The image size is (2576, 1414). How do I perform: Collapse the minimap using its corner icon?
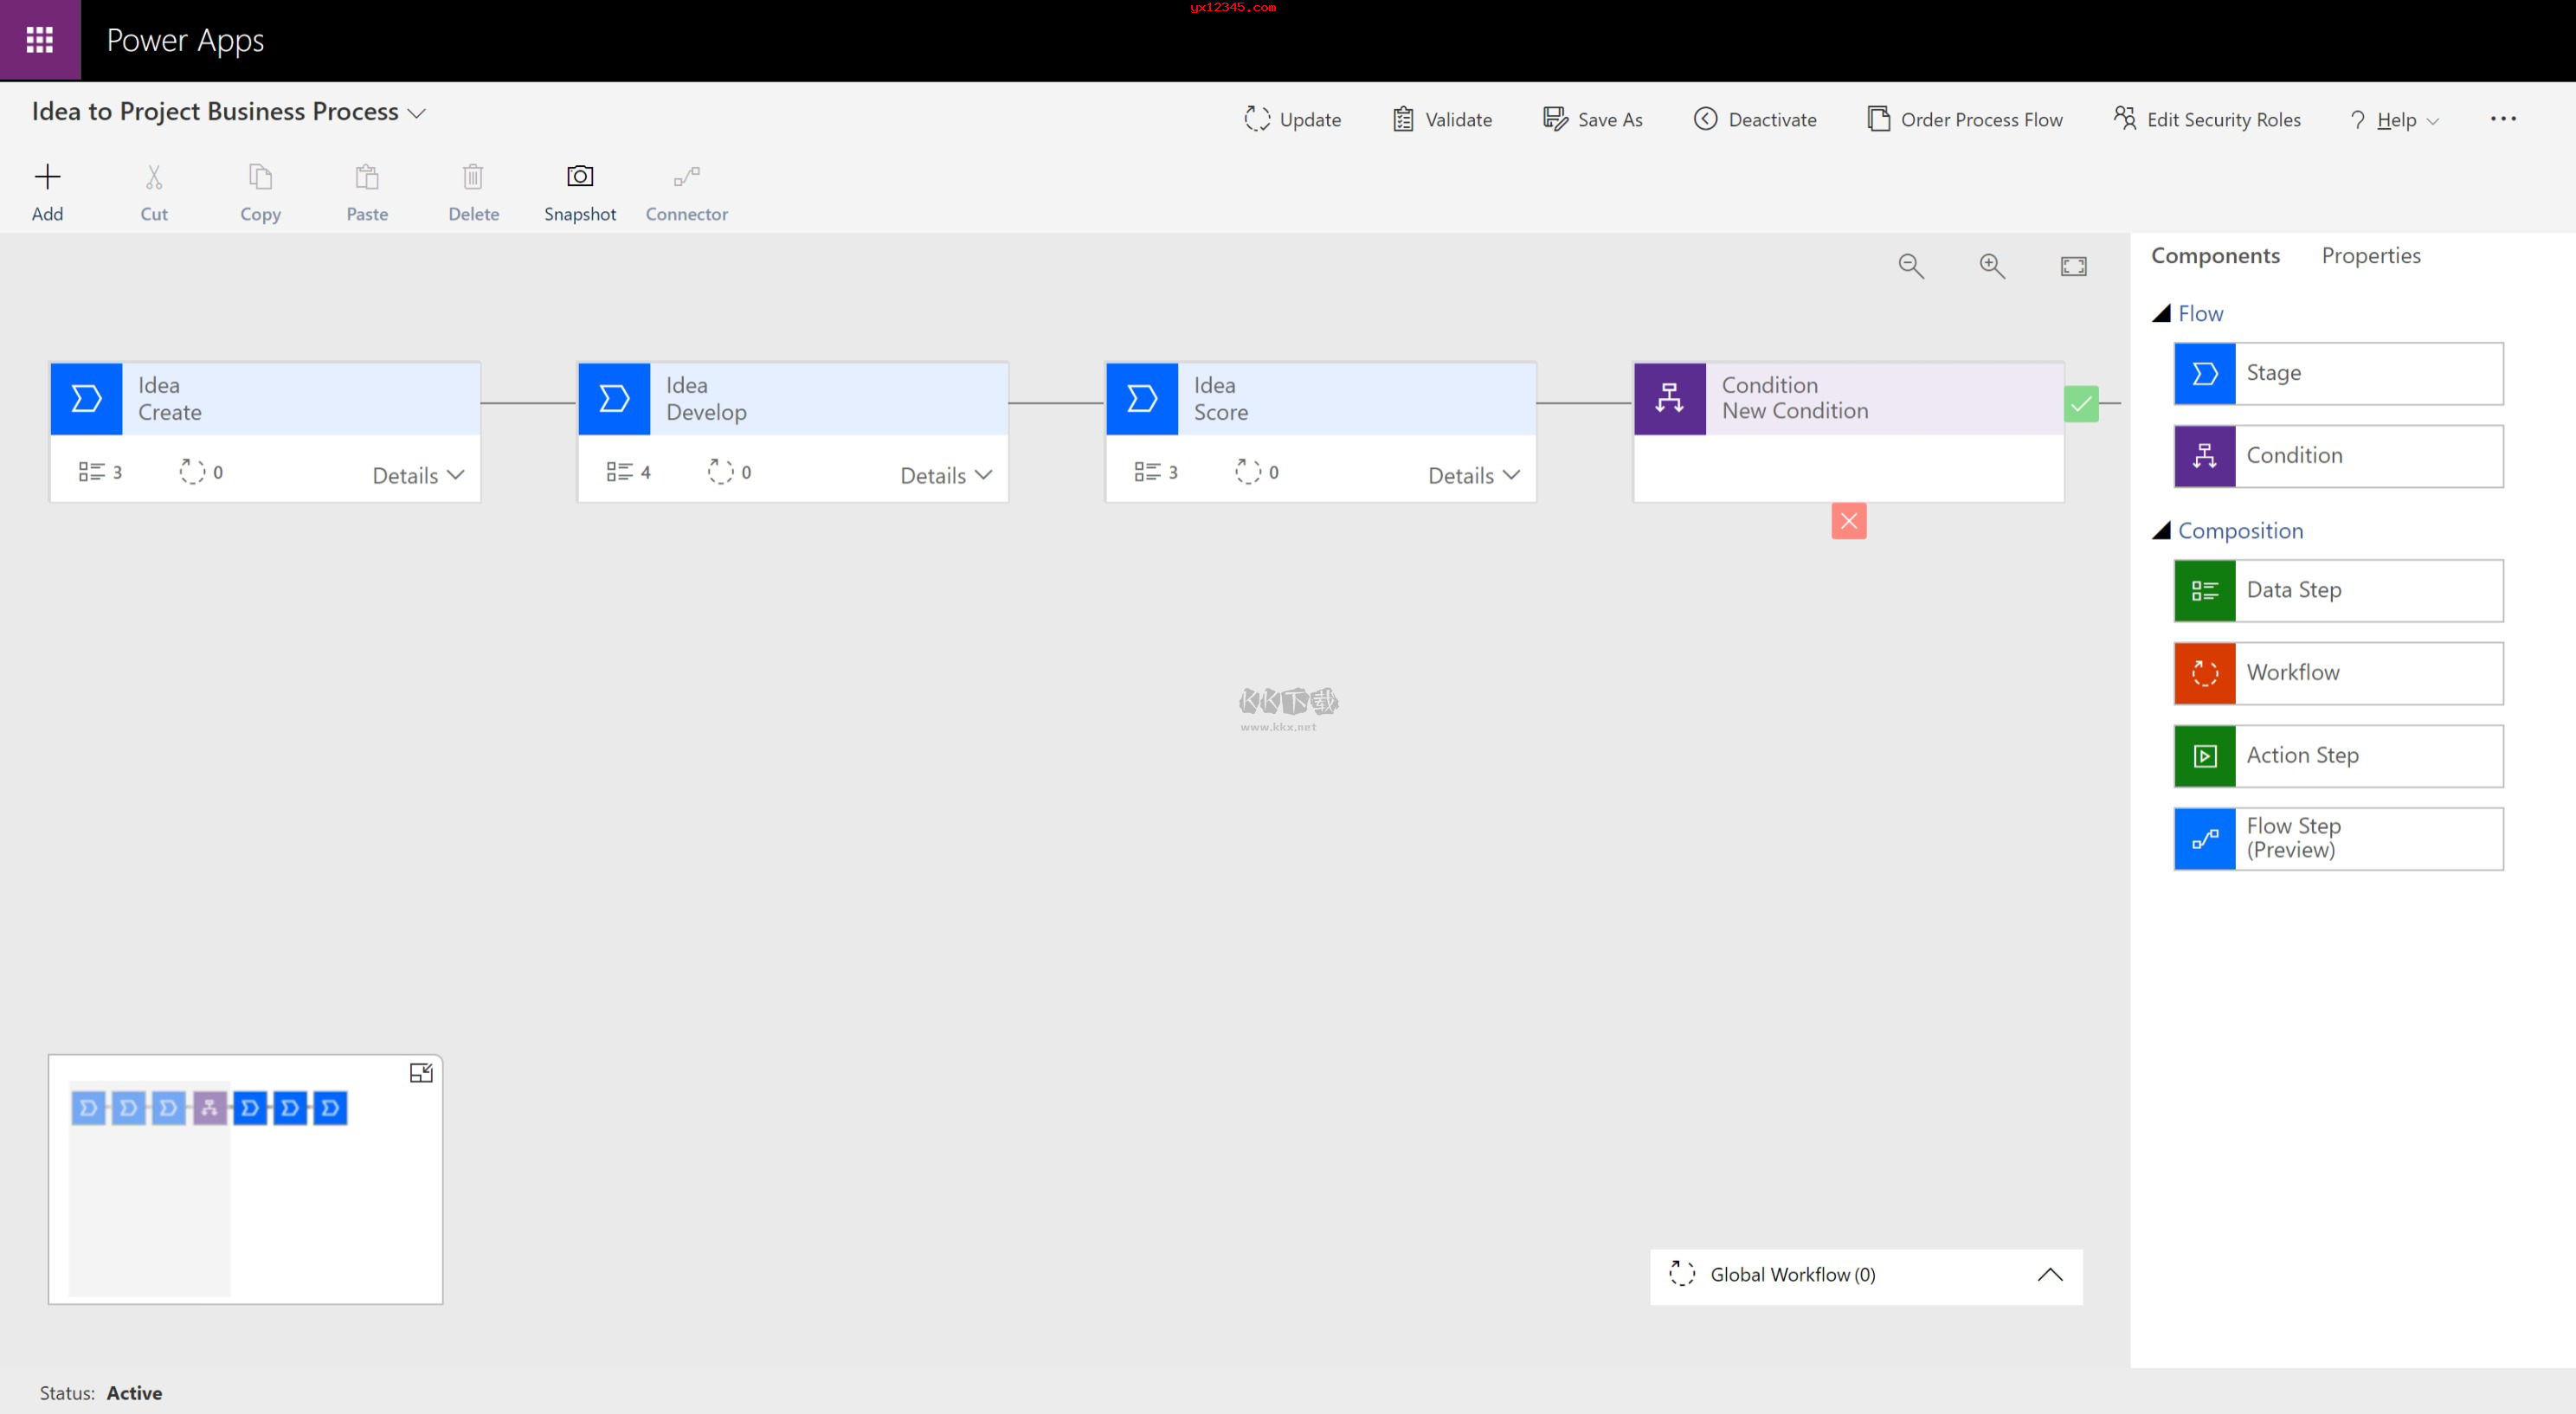pyautogui.click(x=421, y=1073)
